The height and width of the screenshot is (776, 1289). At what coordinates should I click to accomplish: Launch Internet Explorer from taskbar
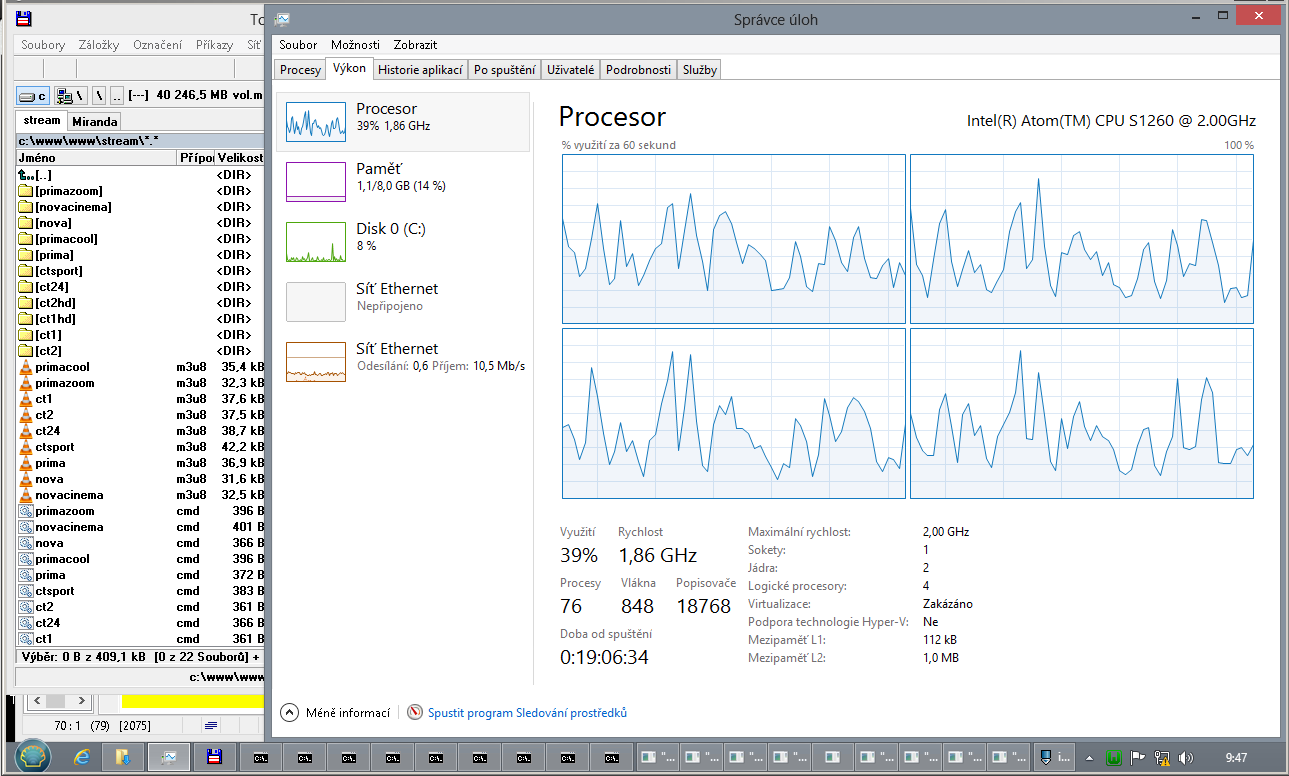[81, 757]
